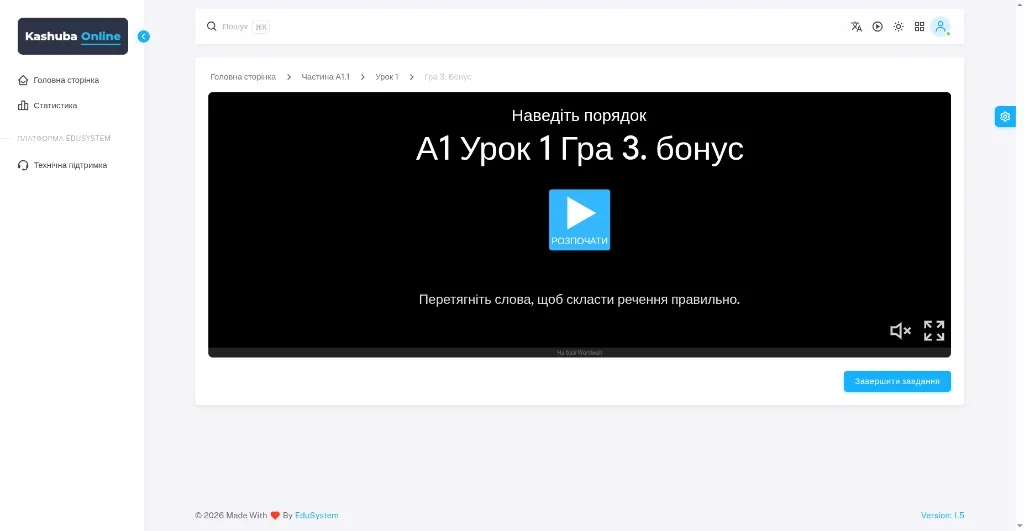Click the Гра 3. Бонус breadcrumb text
This screenshot has height=531, width=1024.
pos(447,77)
